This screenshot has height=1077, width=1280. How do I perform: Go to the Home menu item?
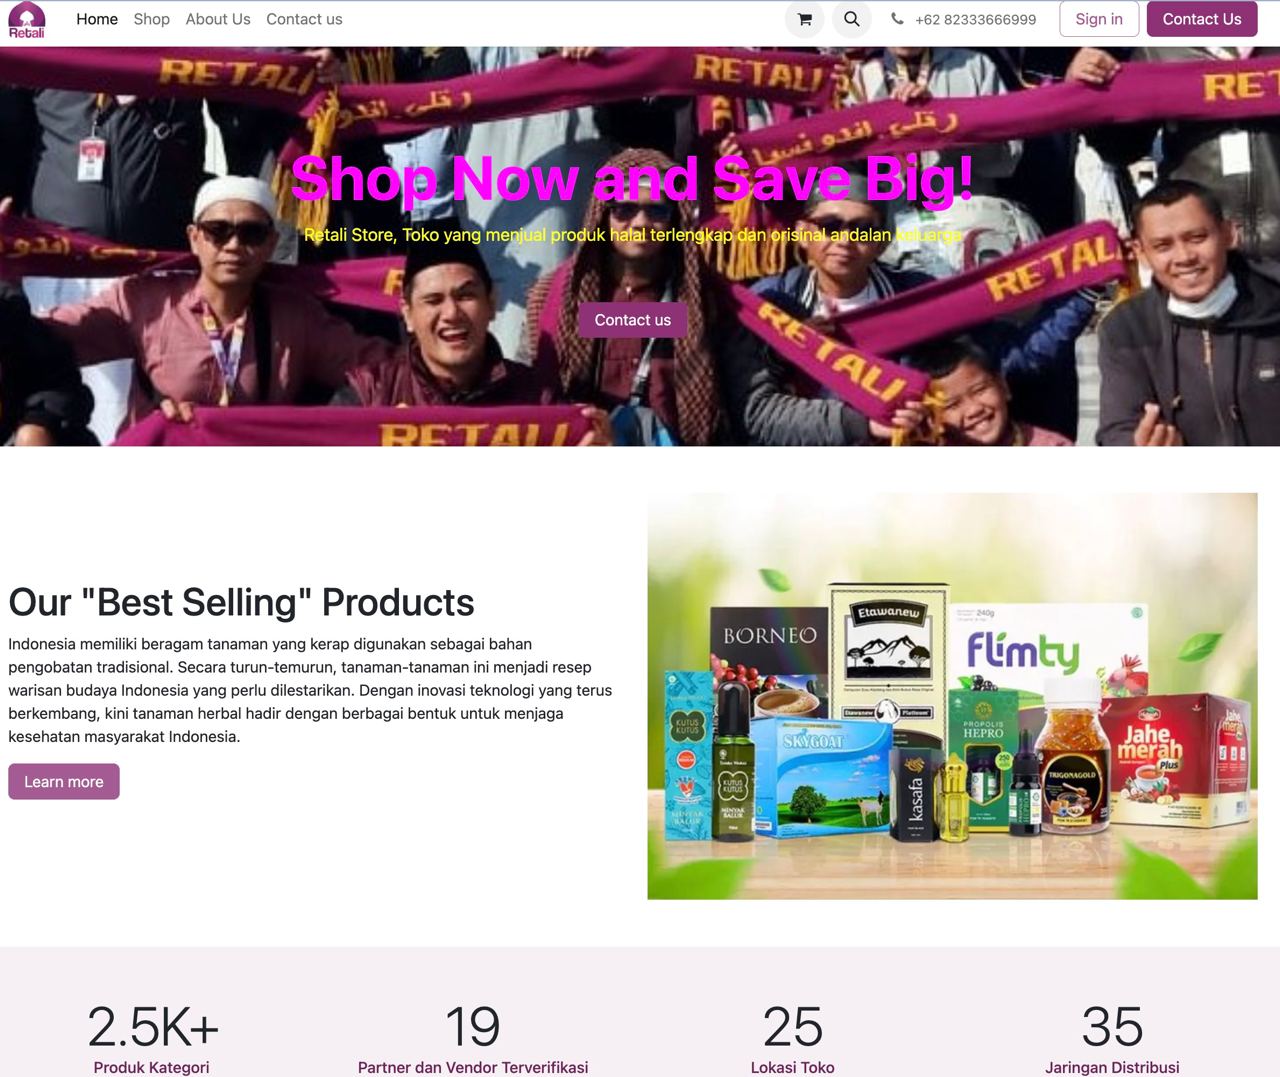[x=97, y=19]
